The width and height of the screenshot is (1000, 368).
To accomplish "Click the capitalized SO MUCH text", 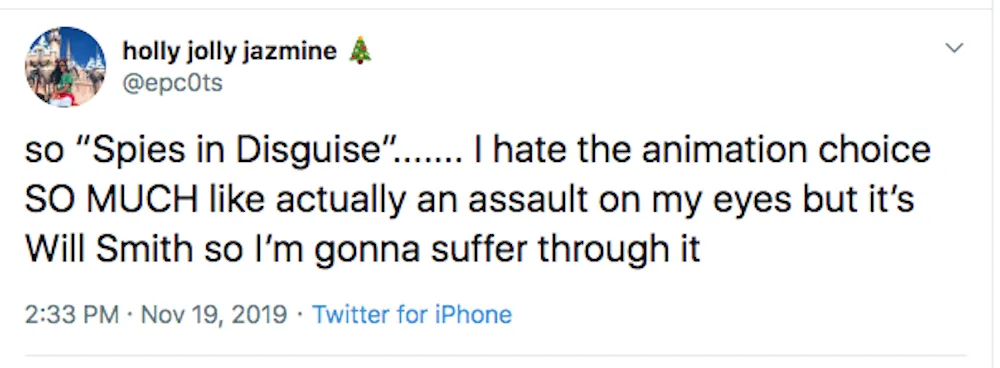I will (110, 200).
